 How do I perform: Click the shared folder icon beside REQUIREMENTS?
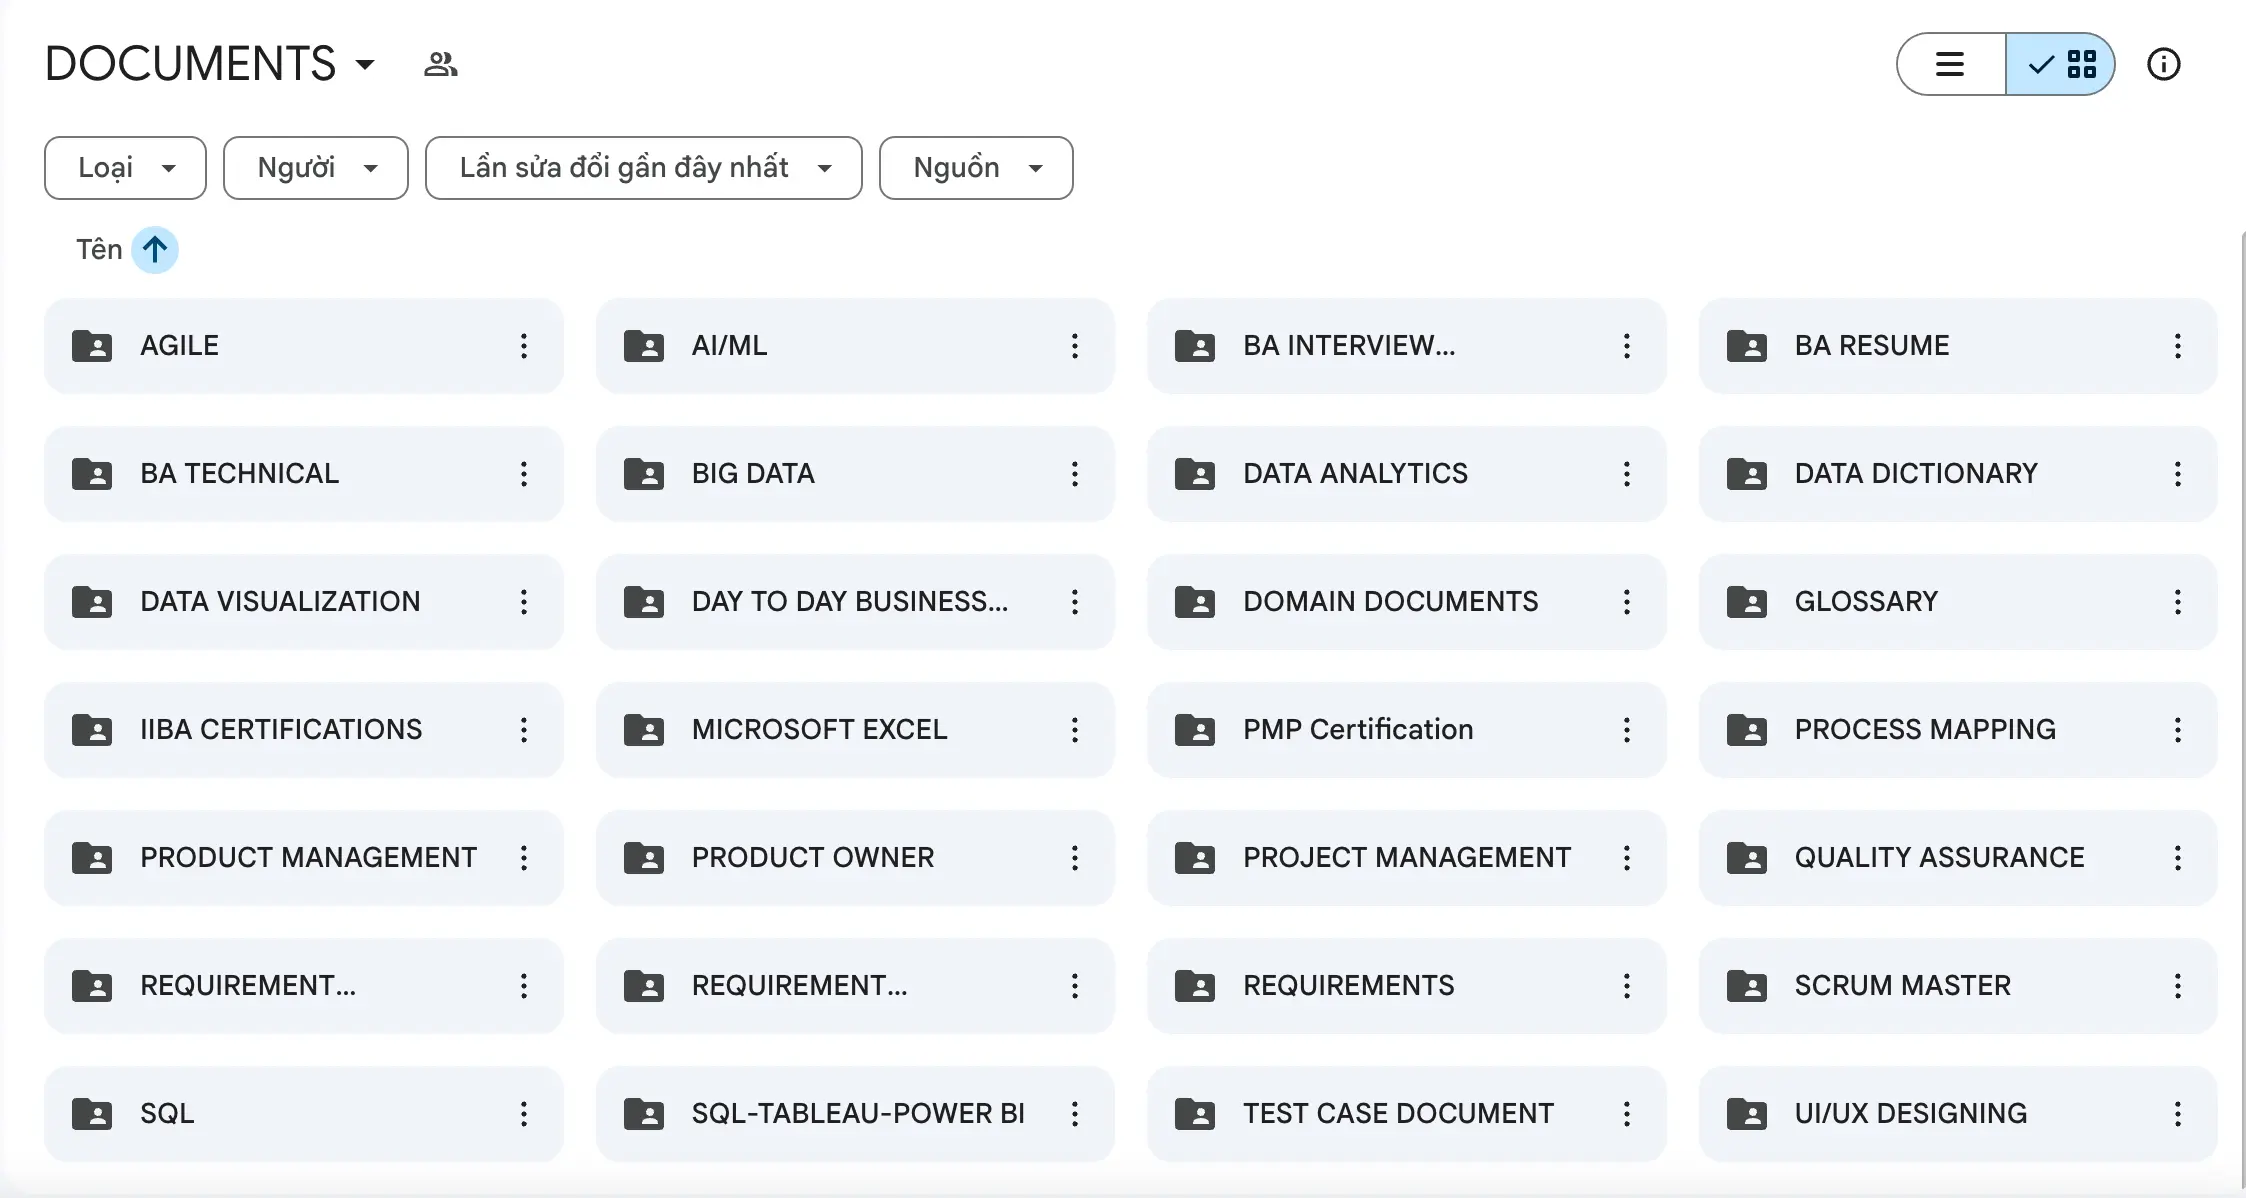[x=1195, y=986]
